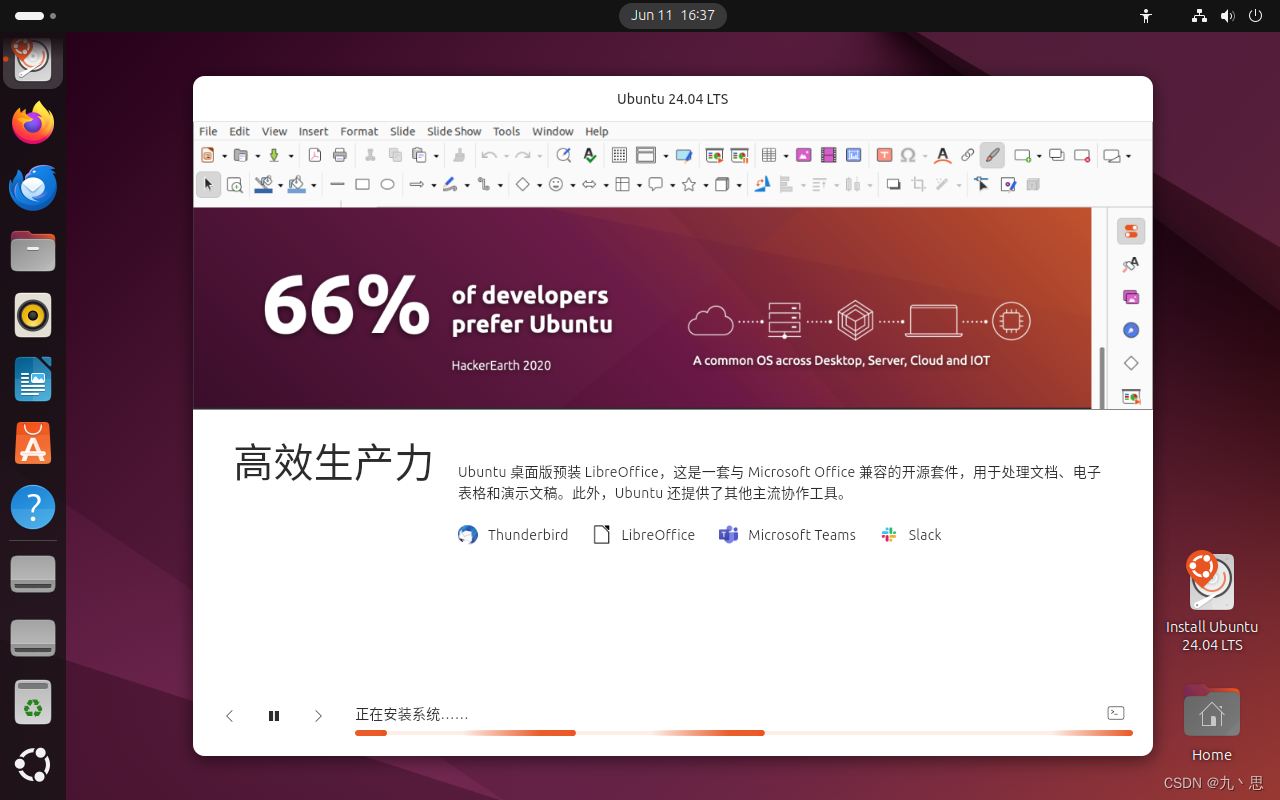
Task: Toggle the highlighted draw functions brush icon
Action: coord(992,155)
